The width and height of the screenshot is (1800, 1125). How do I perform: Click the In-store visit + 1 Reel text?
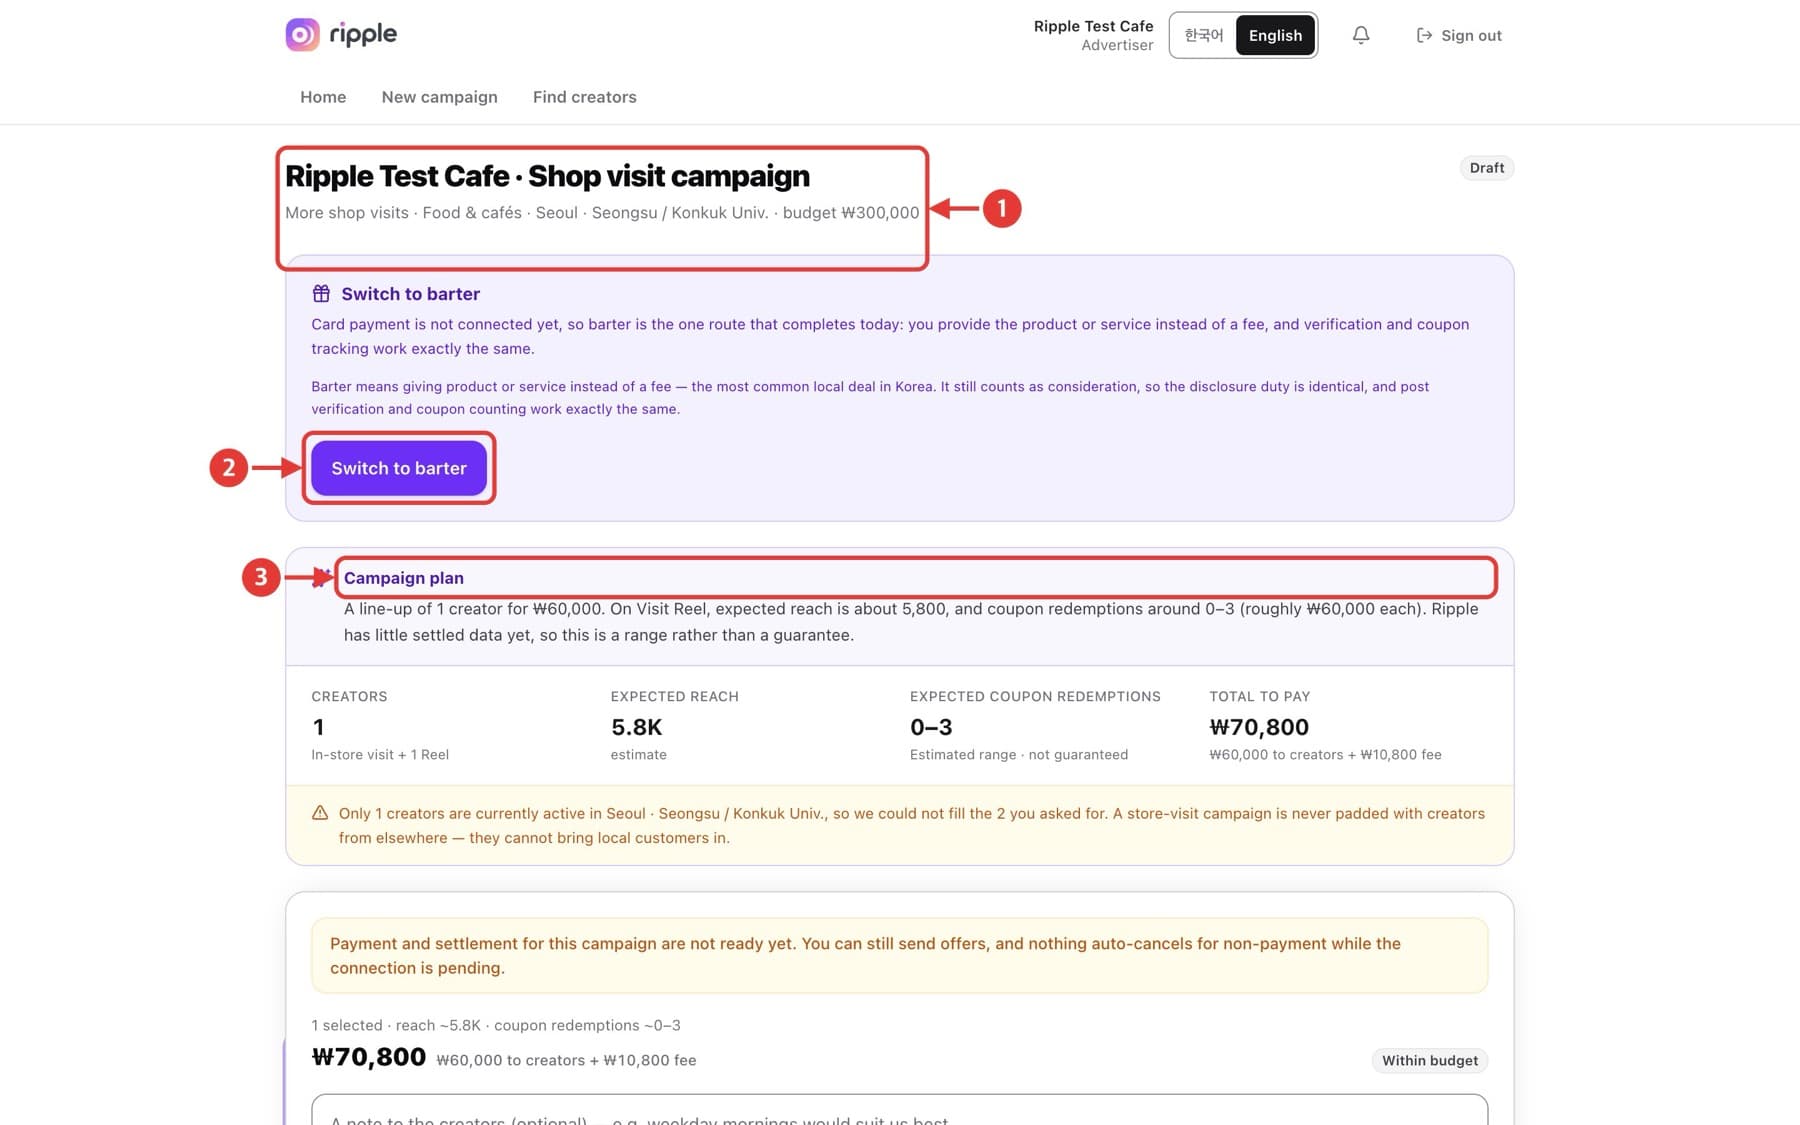(380, 755)
